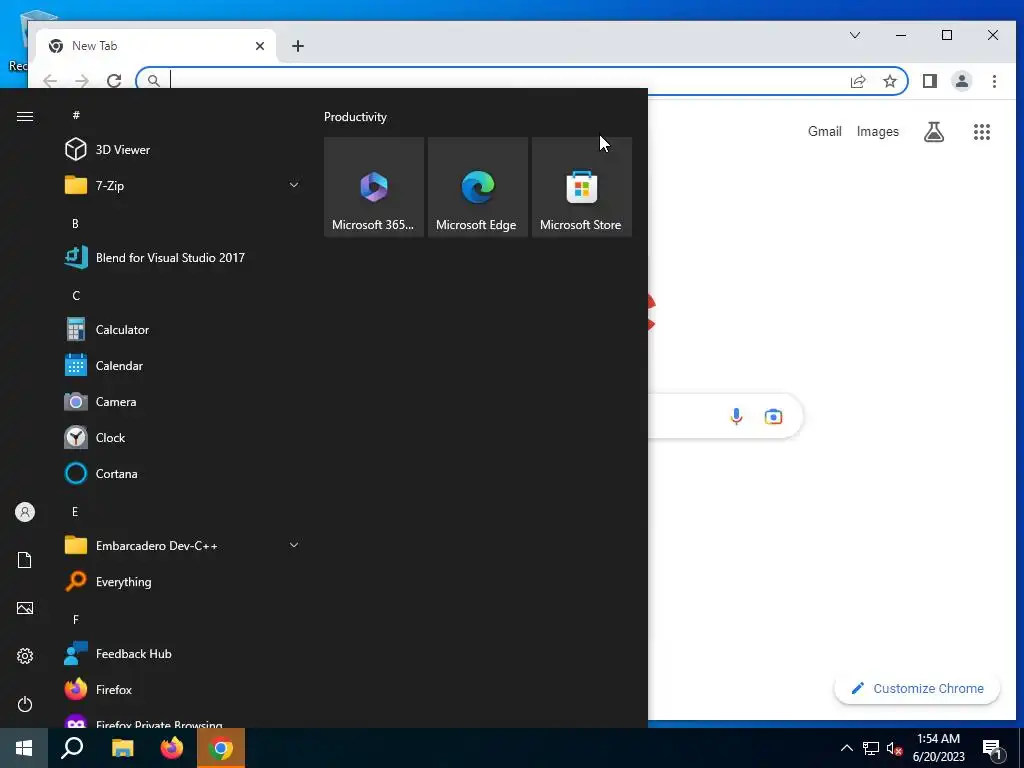The width and height of the screenshot is (1024, 768).
Task: Click the Productivity group header
Action: coord(355,117)
